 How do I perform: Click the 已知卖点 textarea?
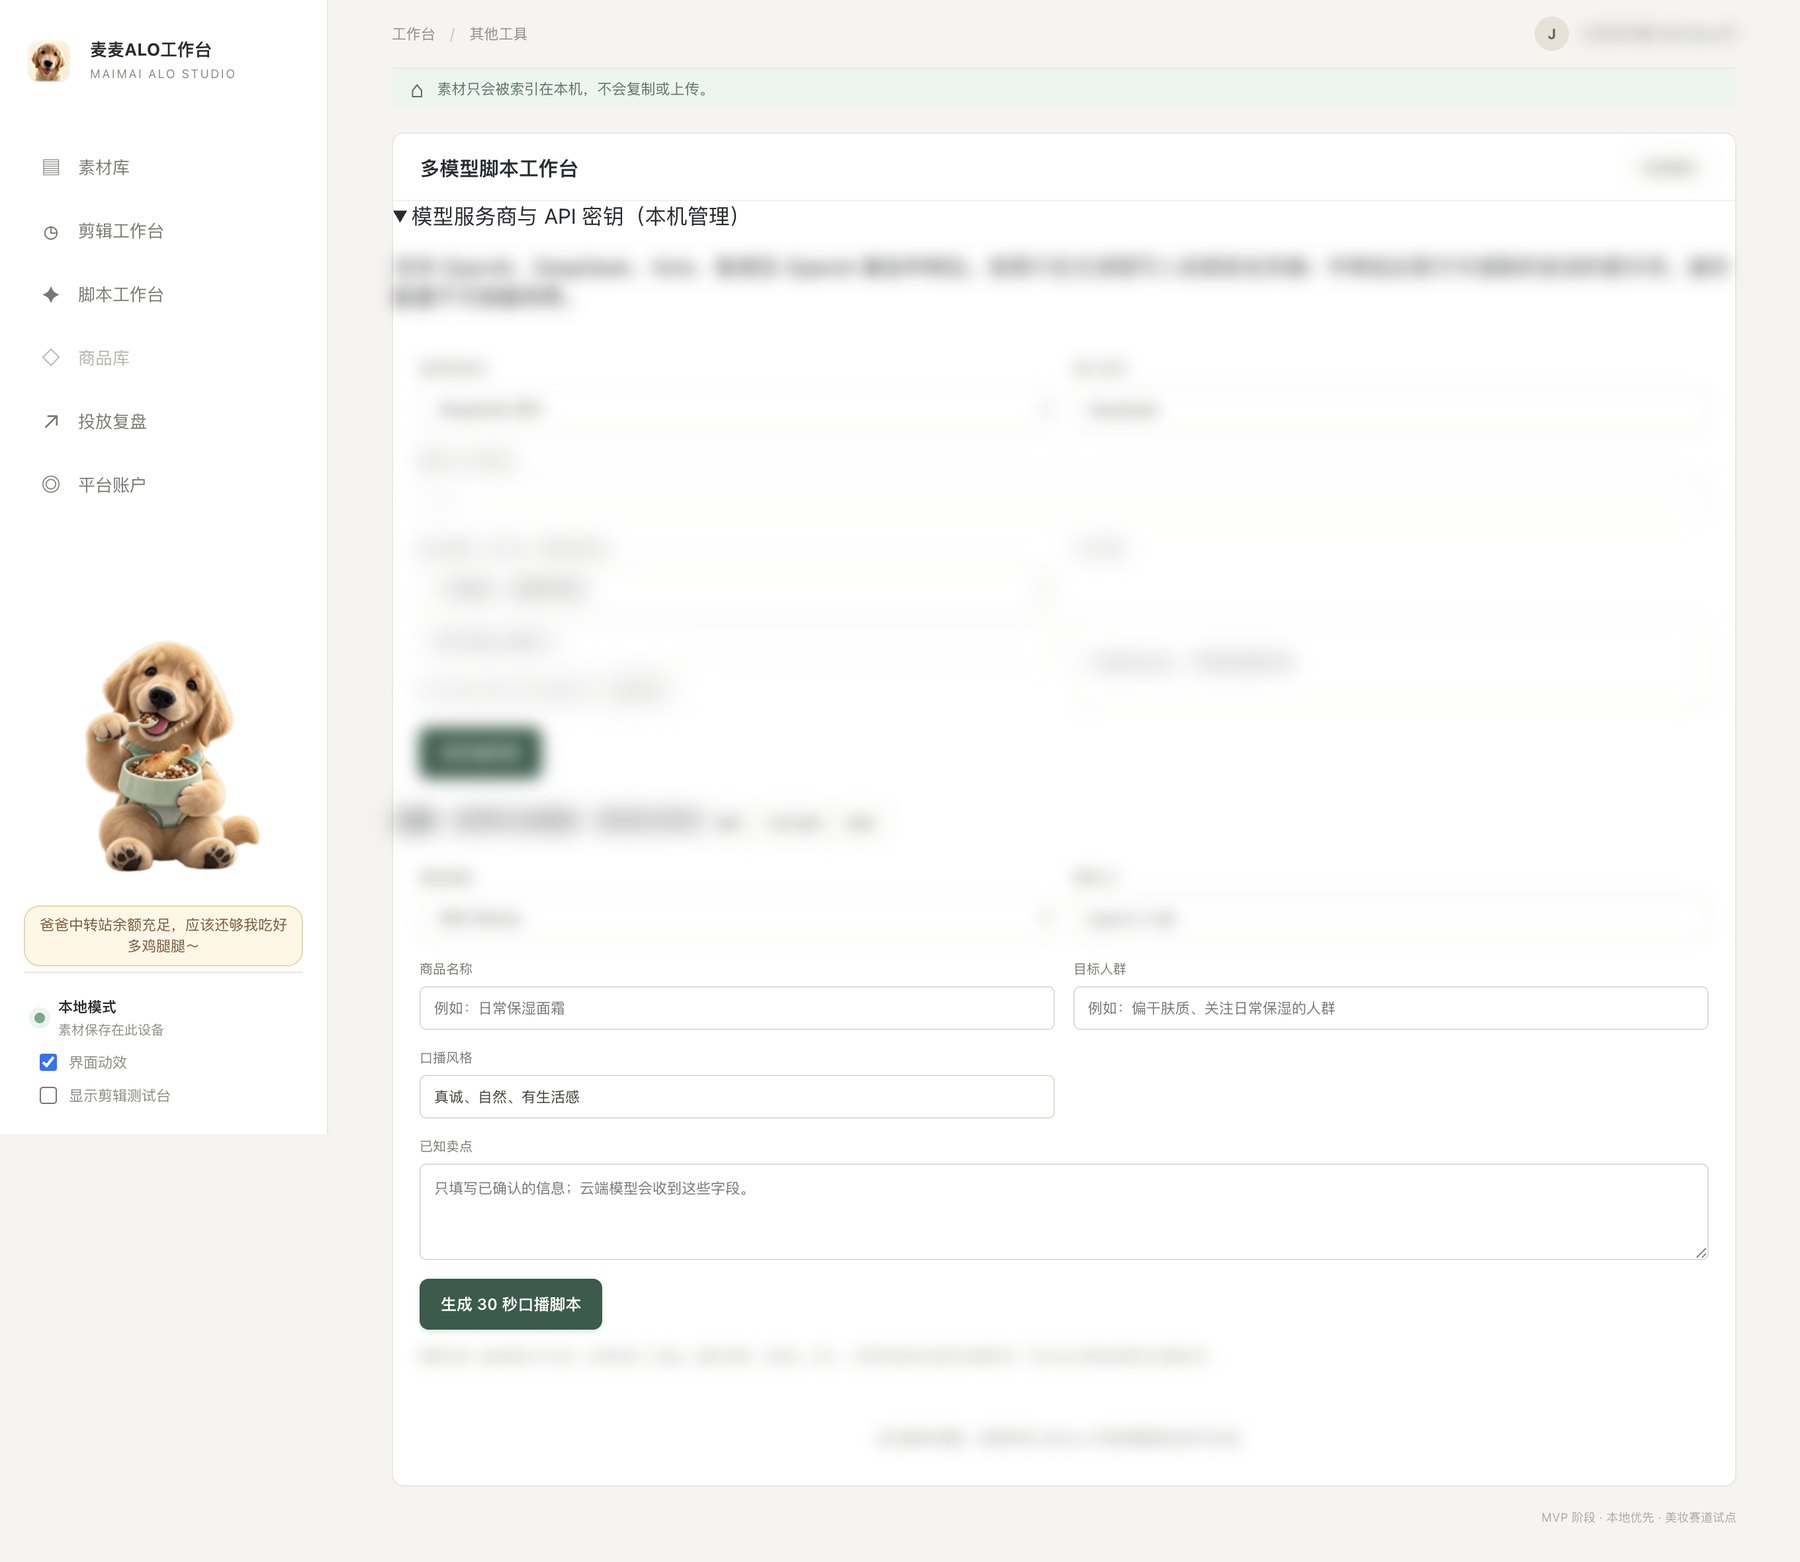[1064, 1212]
